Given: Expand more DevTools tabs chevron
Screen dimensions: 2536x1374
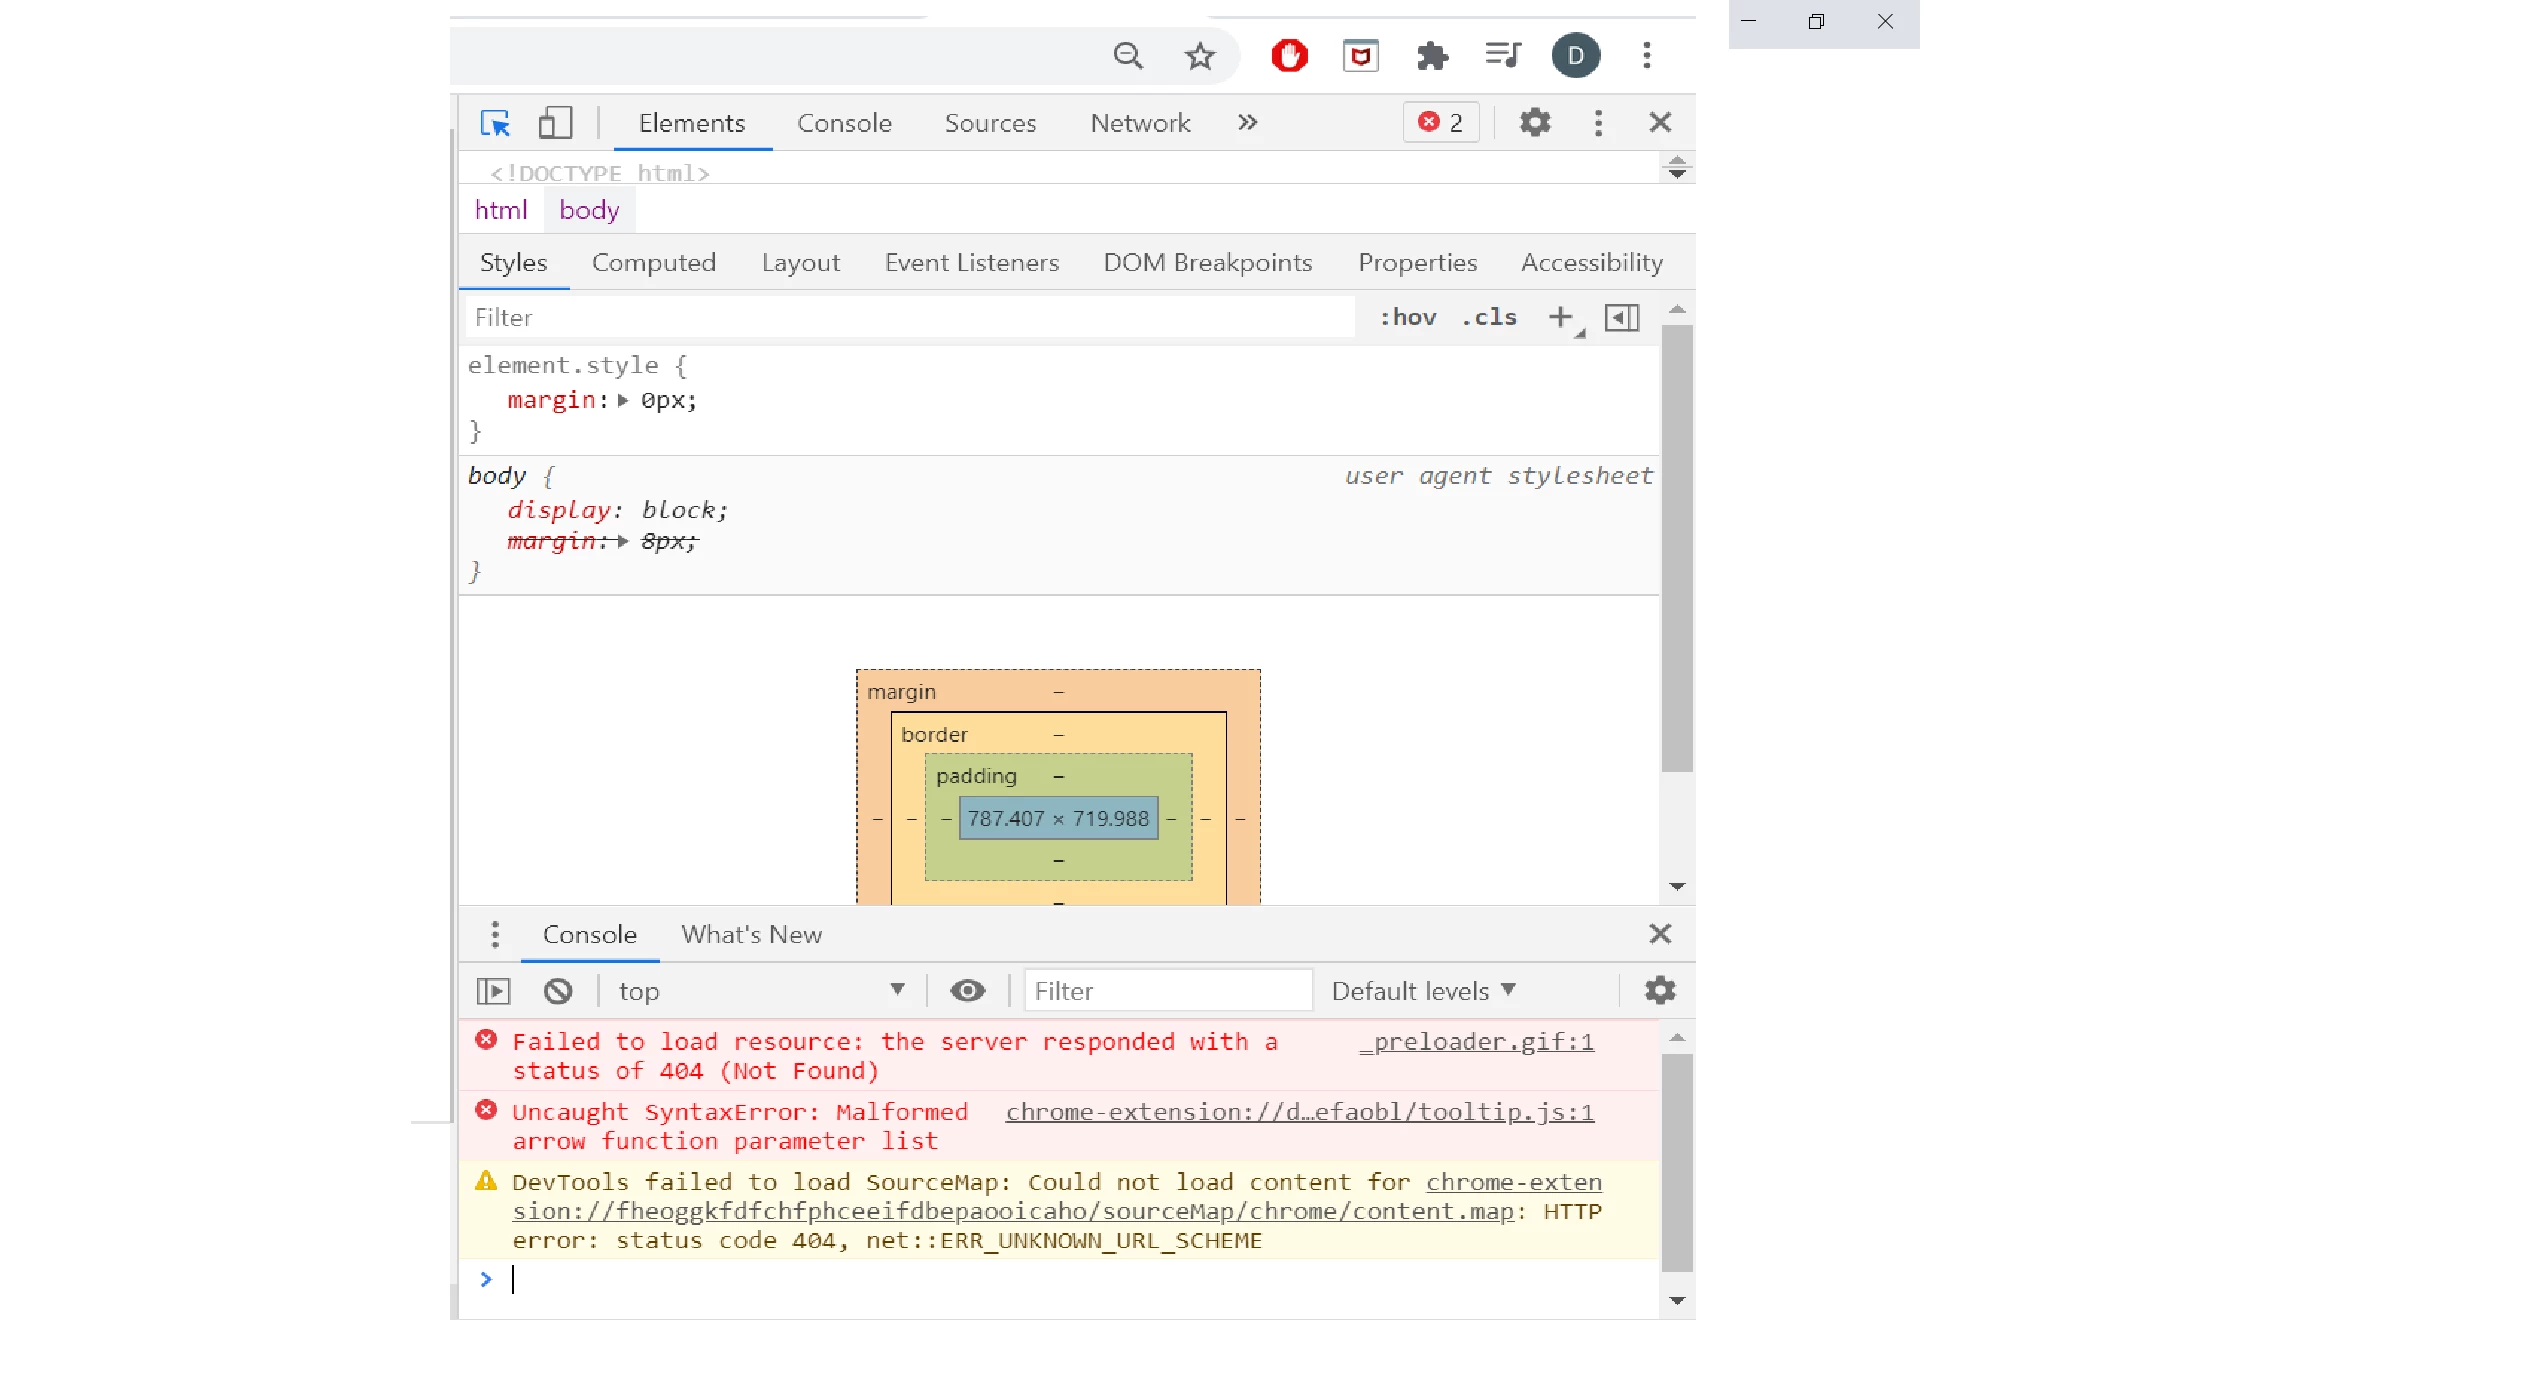Looking at the screenshot, I should click(1247, 123).
